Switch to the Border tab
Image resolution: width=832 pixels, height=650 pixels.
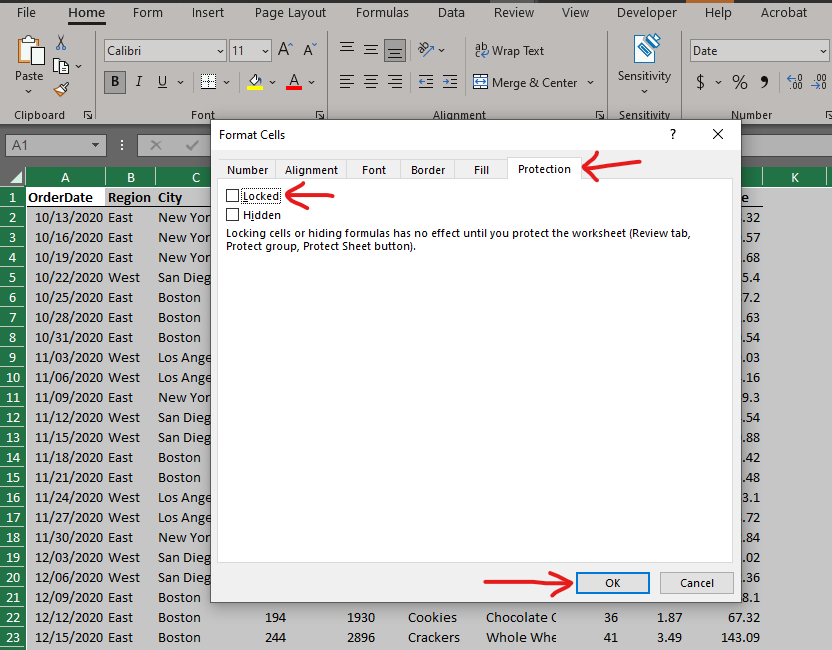pos(427,169)
